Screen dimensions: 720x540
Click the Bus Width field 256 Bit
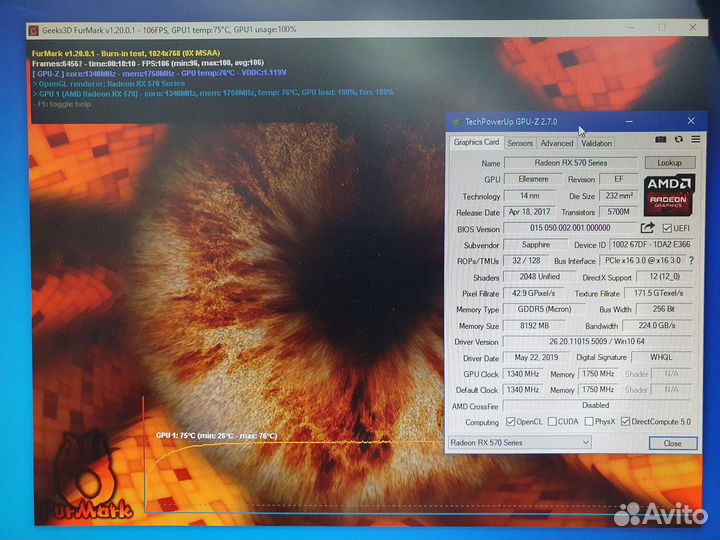pyautogui.click(x=664, y=309)
